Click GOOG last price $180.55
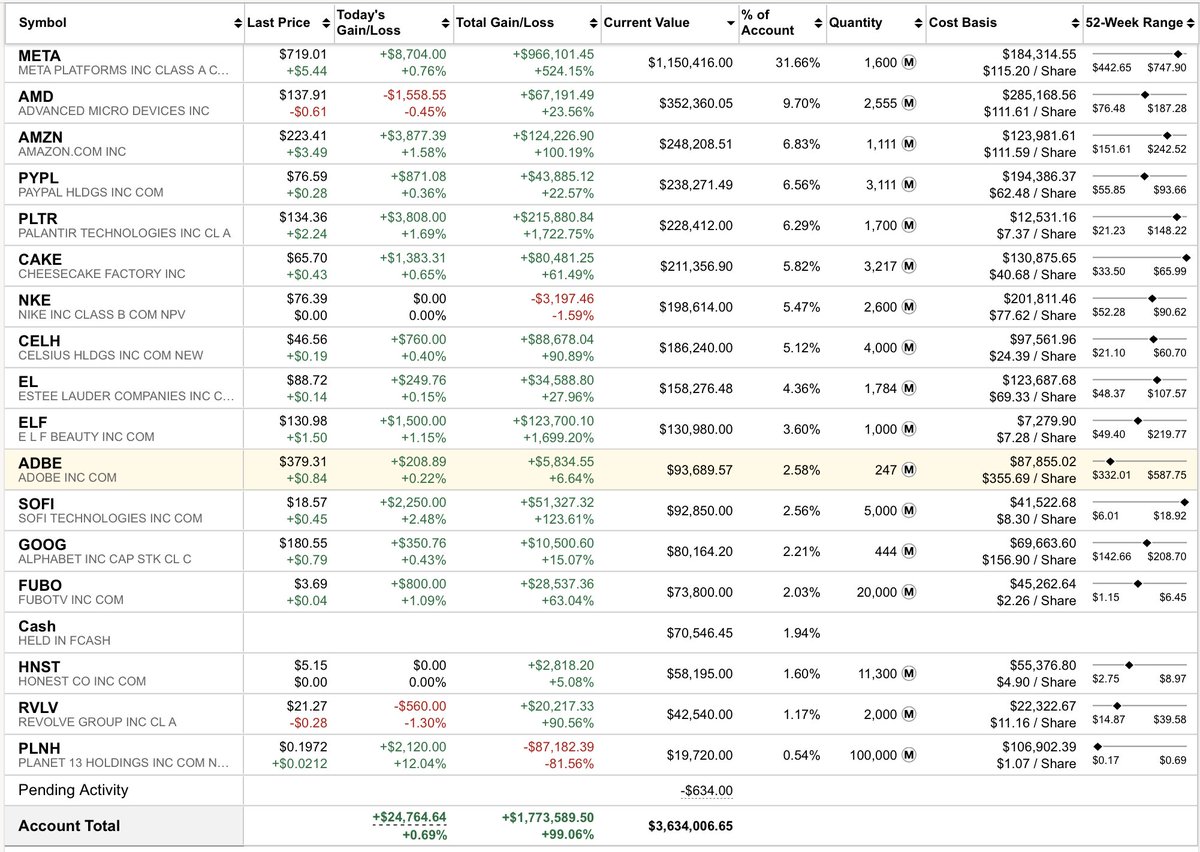Image resolution: width=1200 pixels, height=852 pixels. 303,544
